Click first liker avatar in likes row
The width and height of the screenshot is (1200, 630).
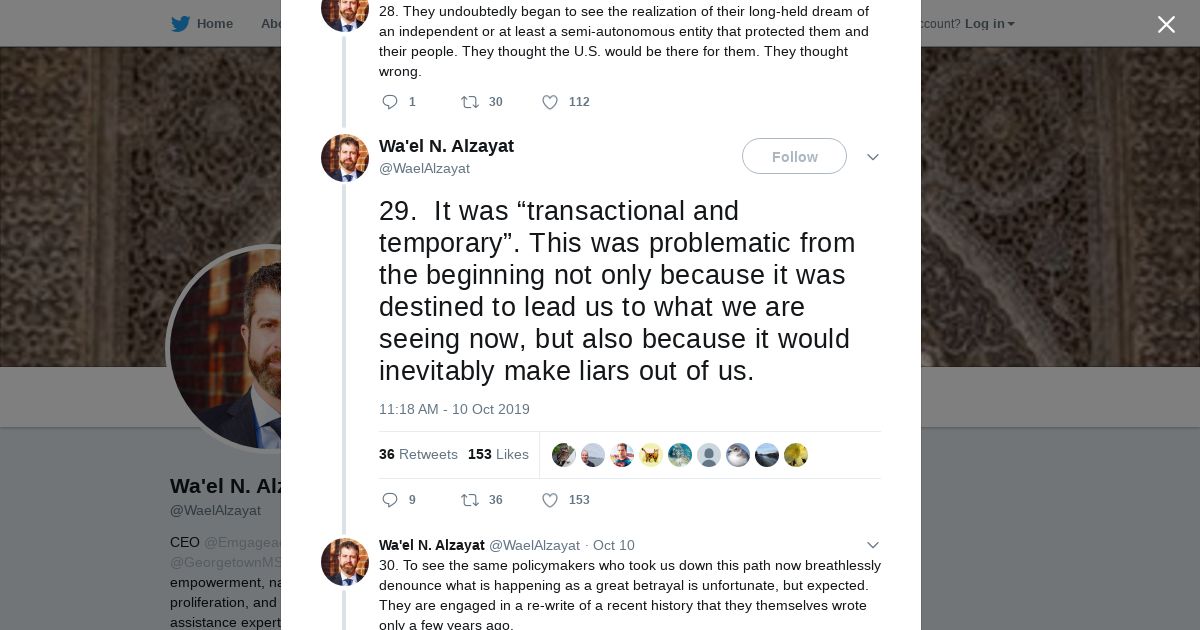click(564, 455)
